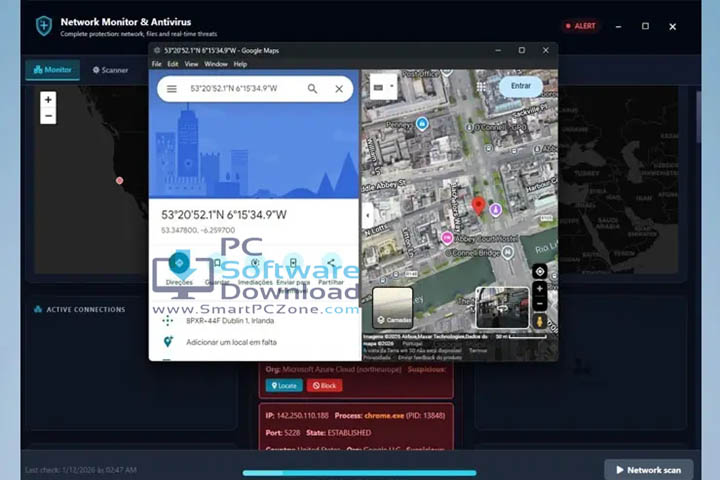Open the Window menu in Google Maps

coord(216,64)
